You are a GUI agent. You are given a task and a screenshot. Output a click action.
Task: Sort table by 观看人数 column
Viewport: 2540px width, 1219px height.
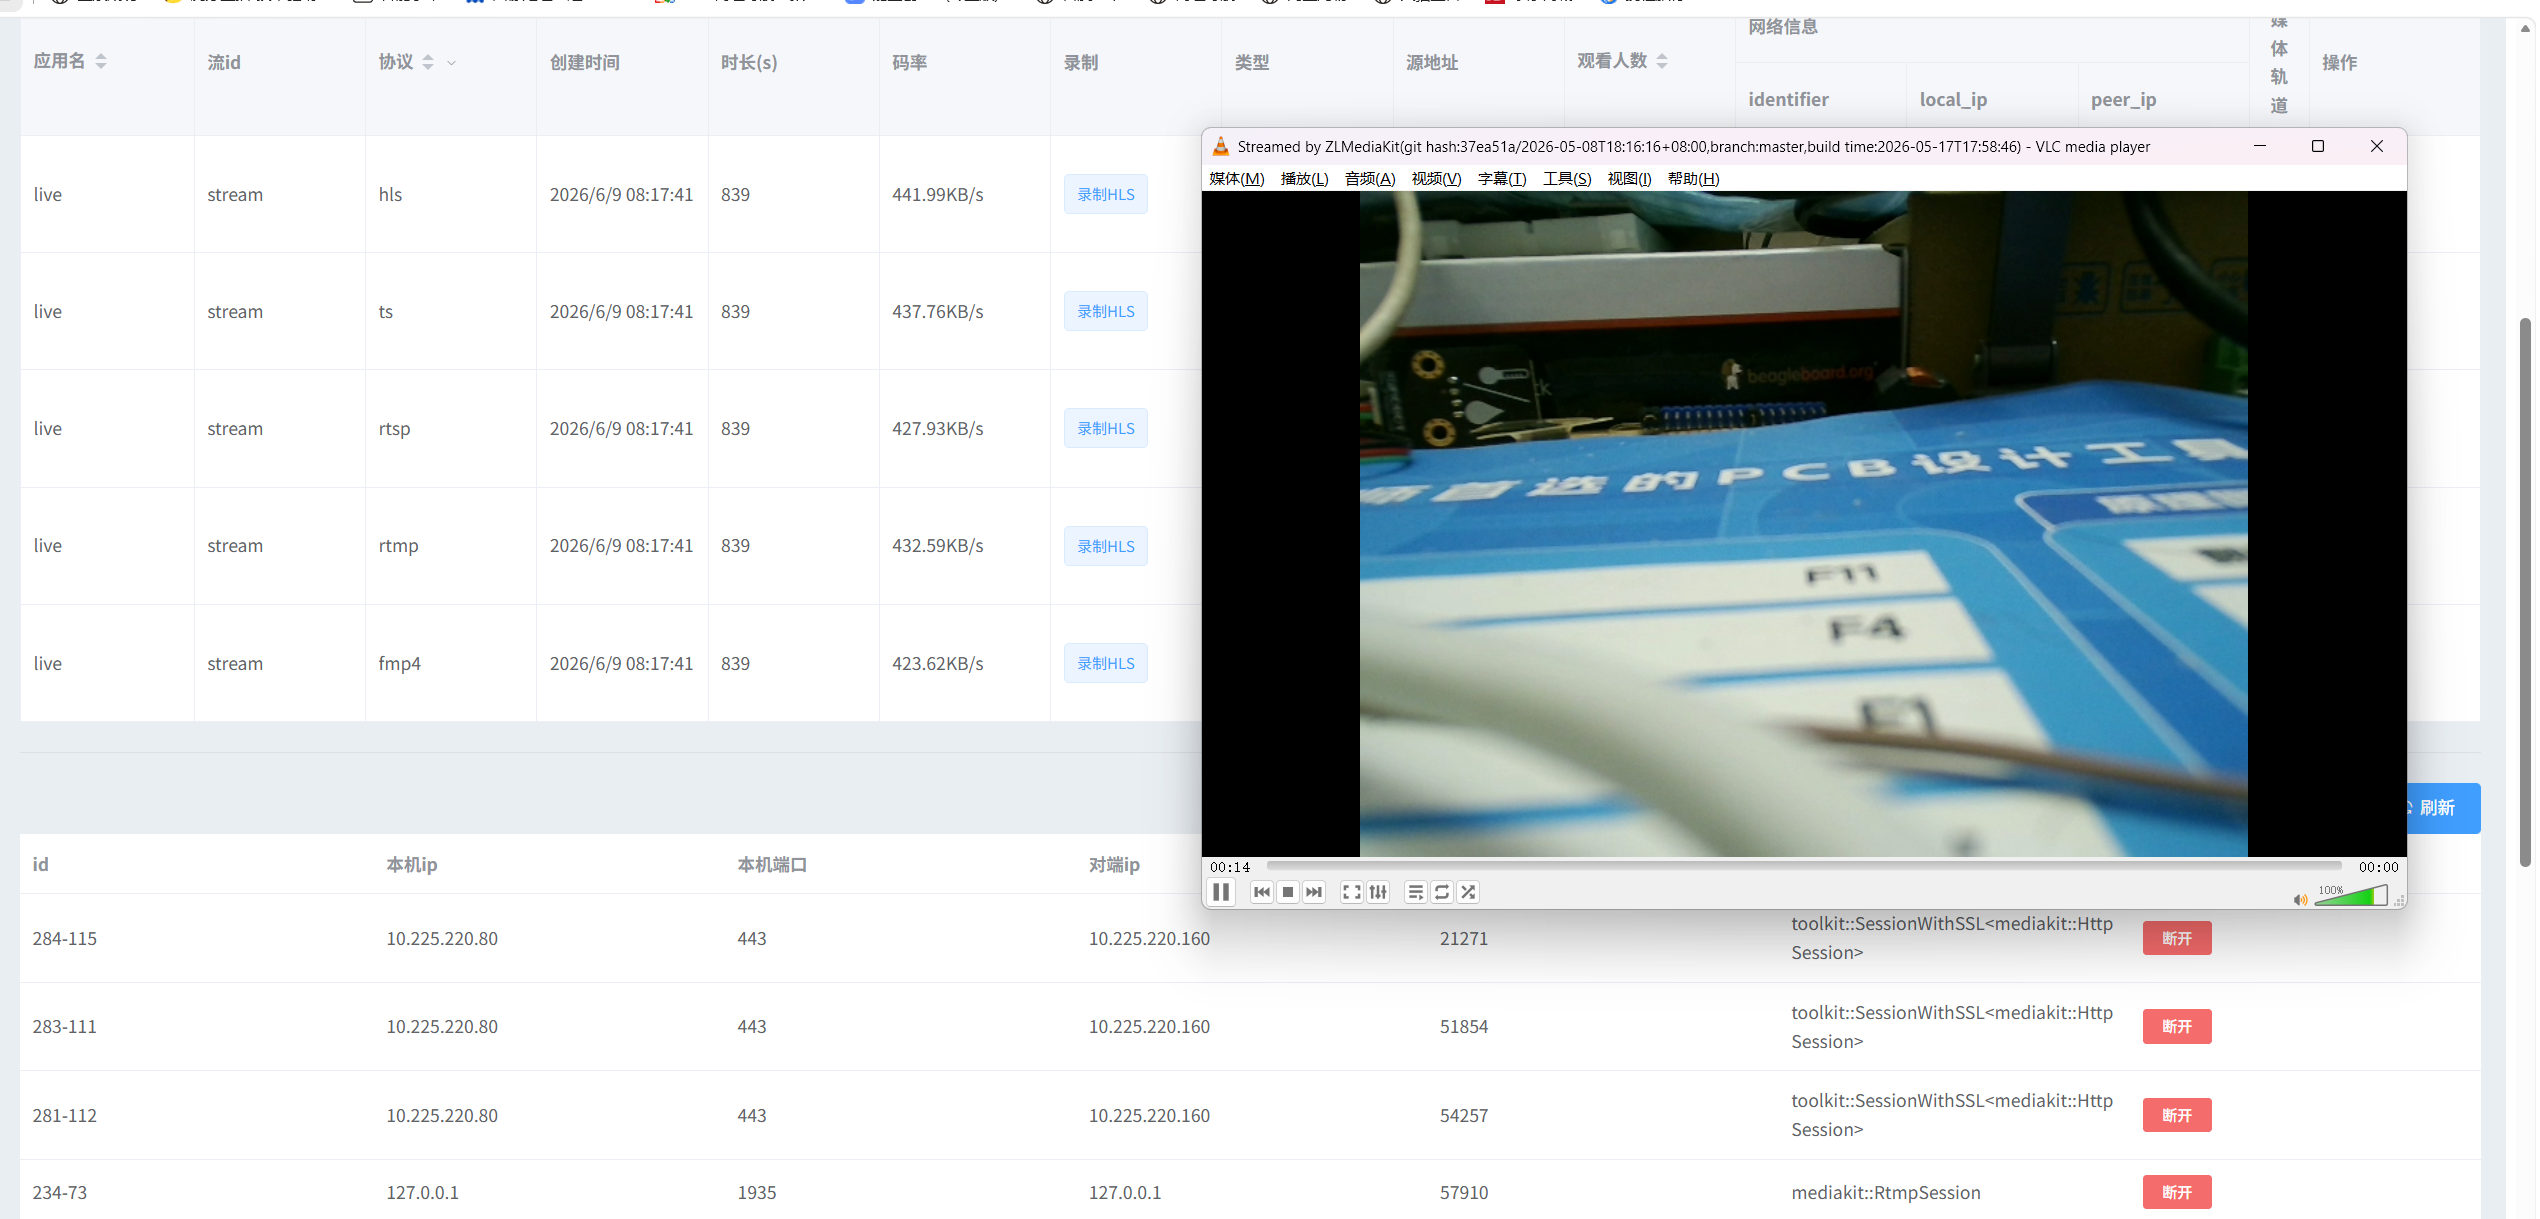[x=1662, y=61]
